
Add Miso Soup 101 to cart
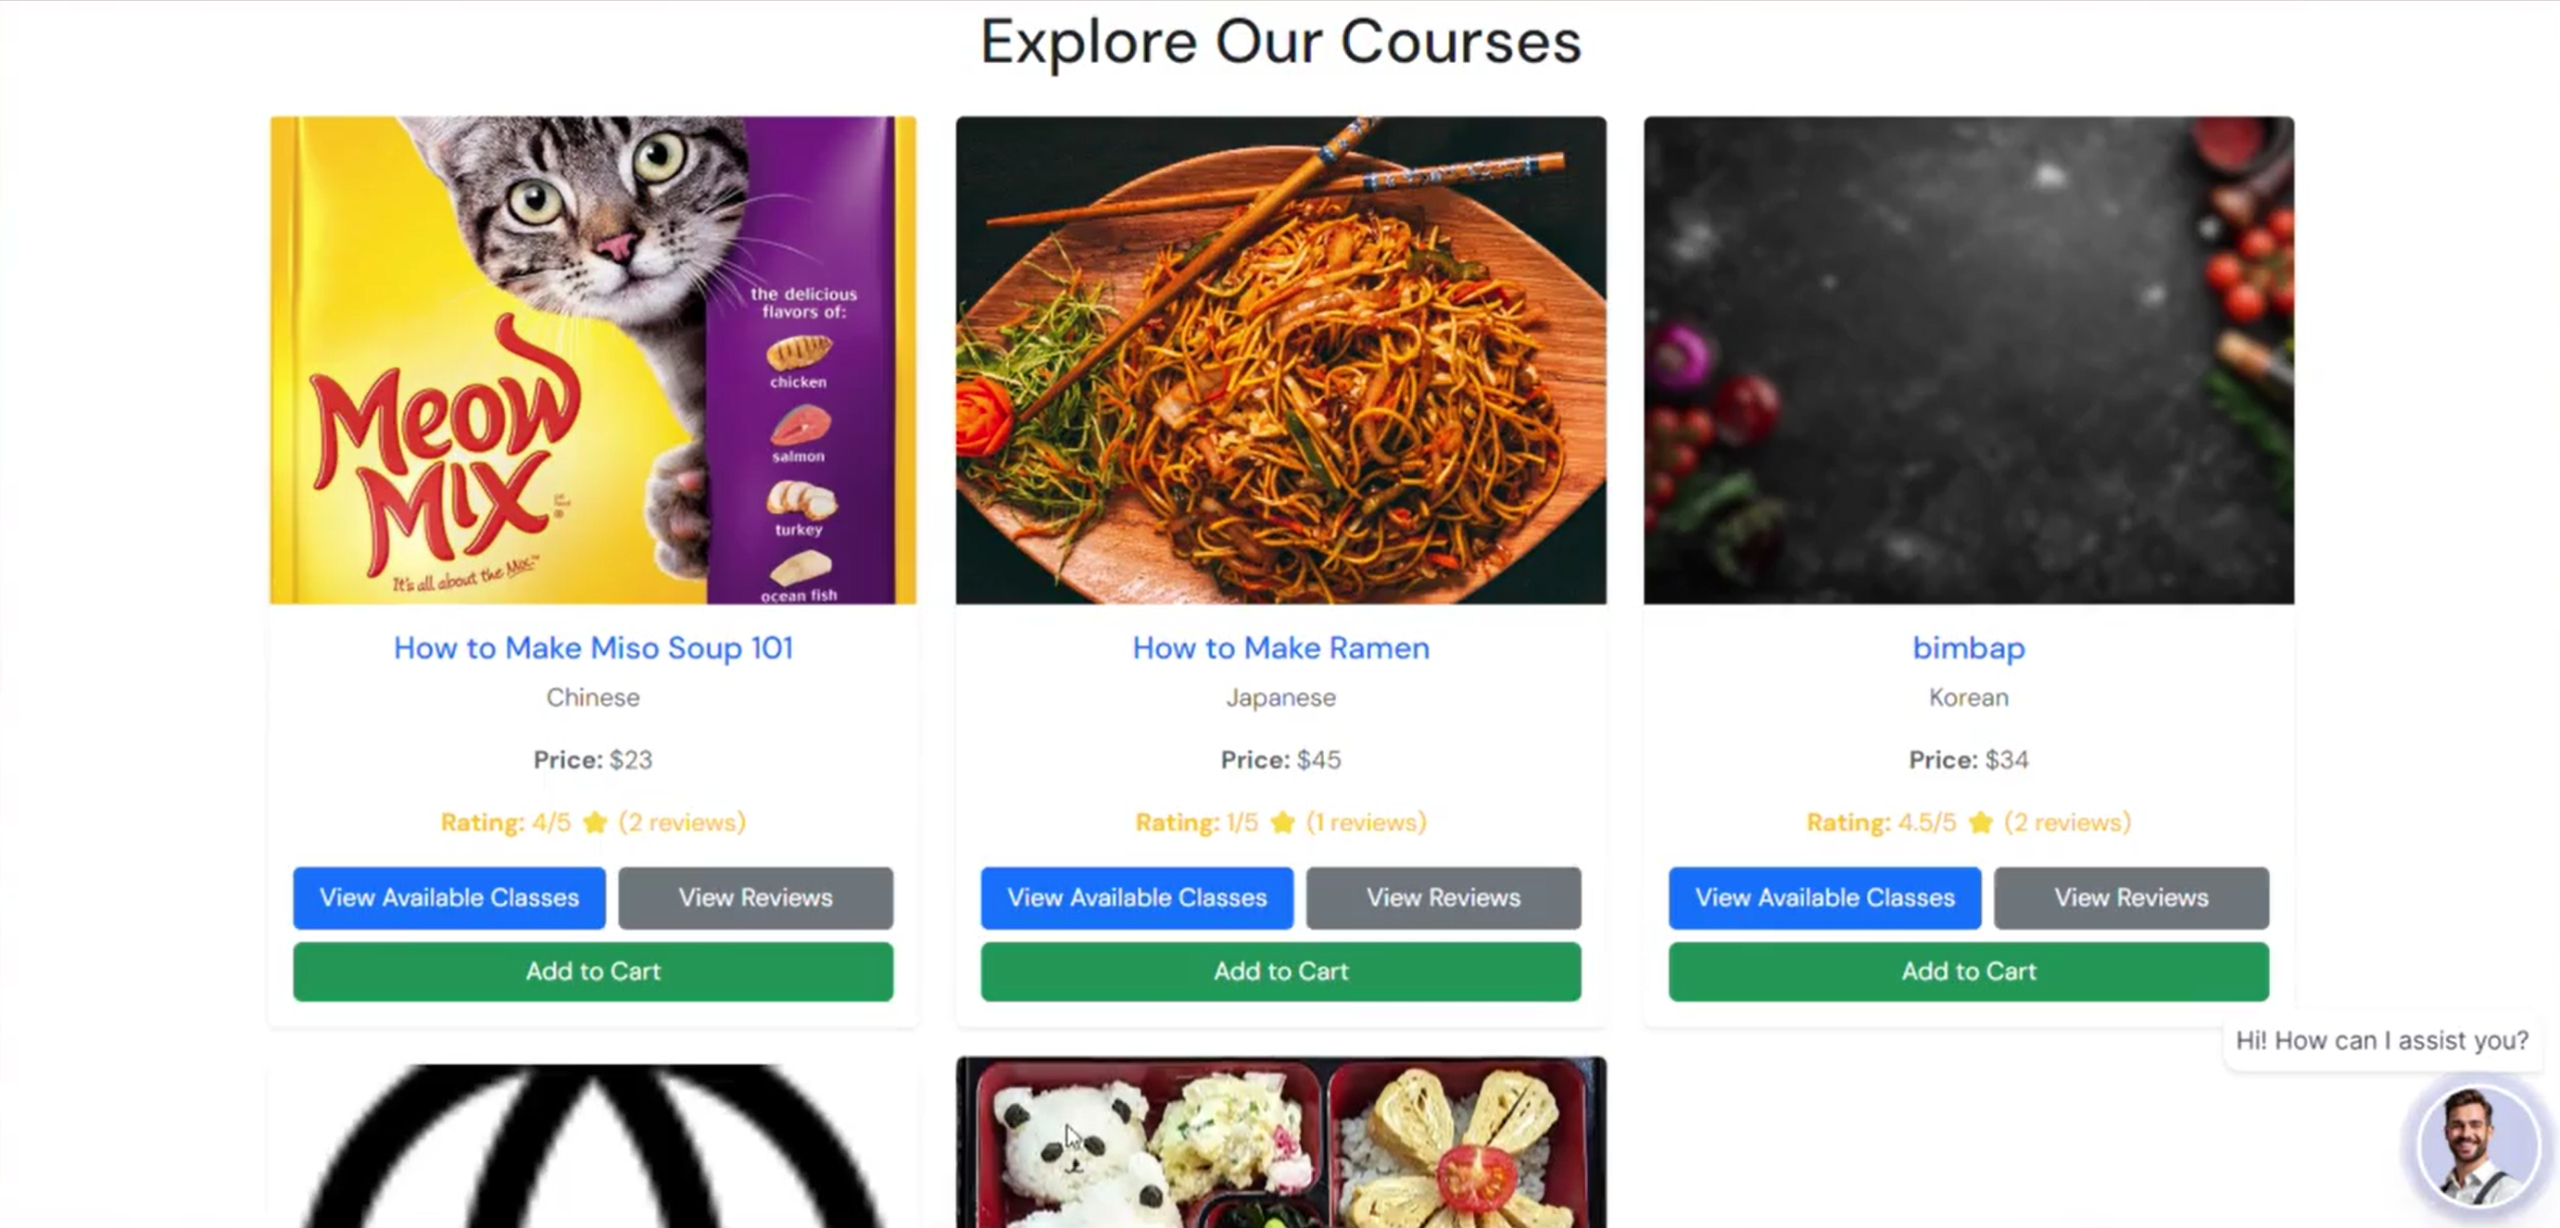tap(593, 971)
